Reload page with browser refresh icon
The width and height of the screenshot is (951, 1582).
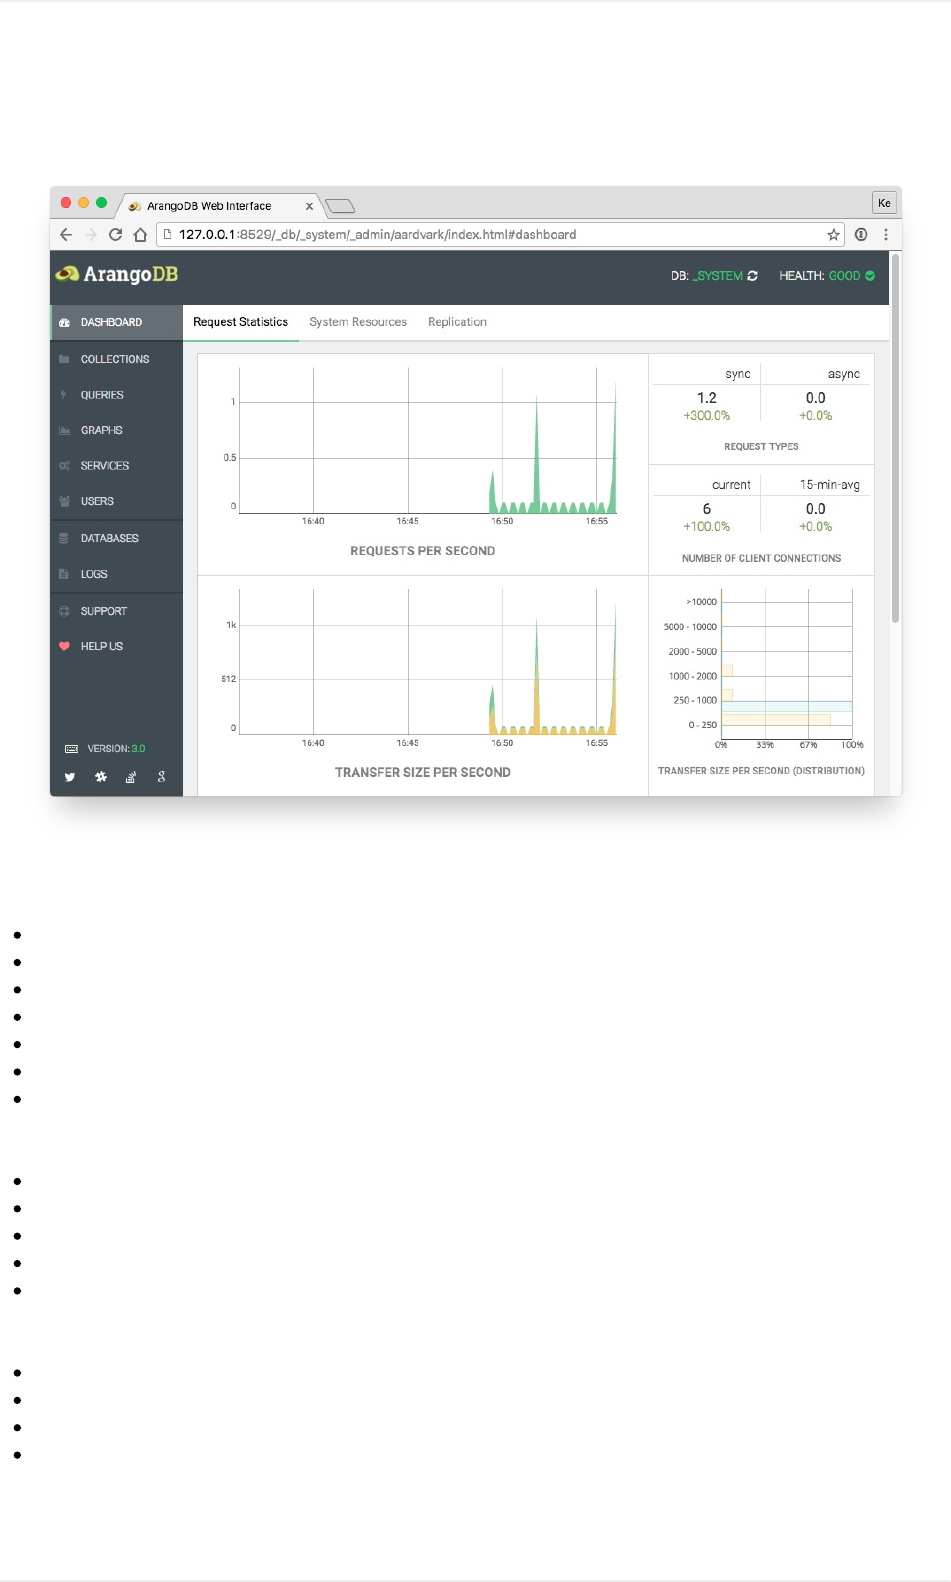115,235
